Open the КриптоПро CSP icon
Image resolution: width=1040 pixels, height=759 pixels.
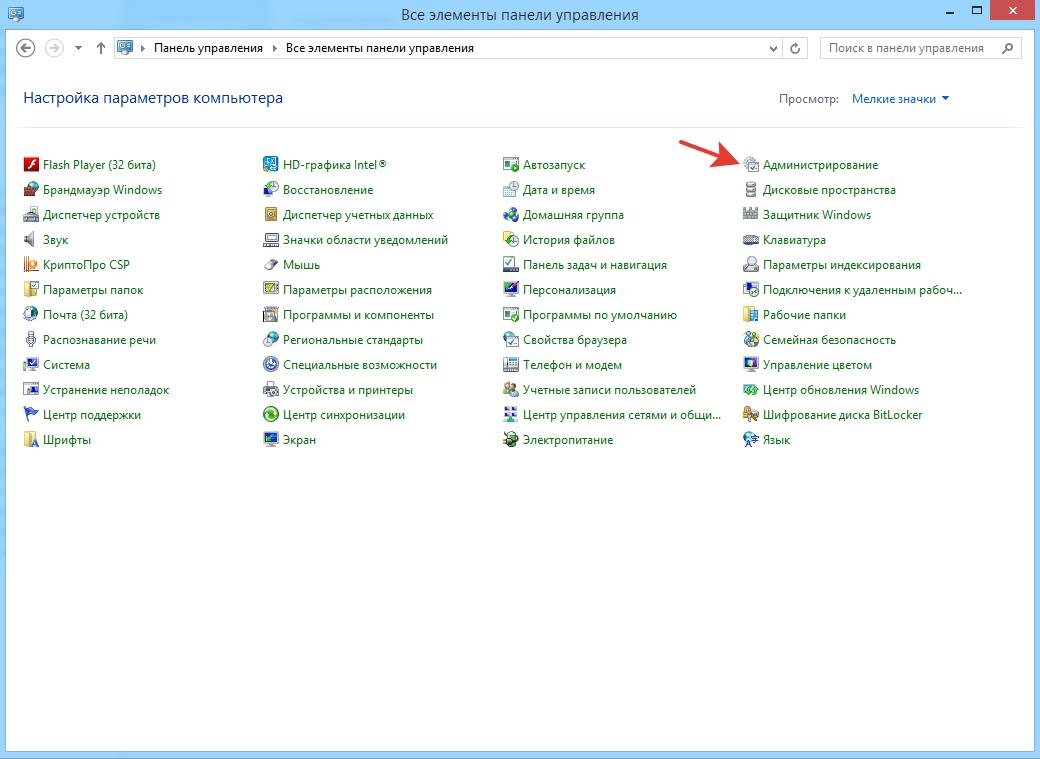31,265
